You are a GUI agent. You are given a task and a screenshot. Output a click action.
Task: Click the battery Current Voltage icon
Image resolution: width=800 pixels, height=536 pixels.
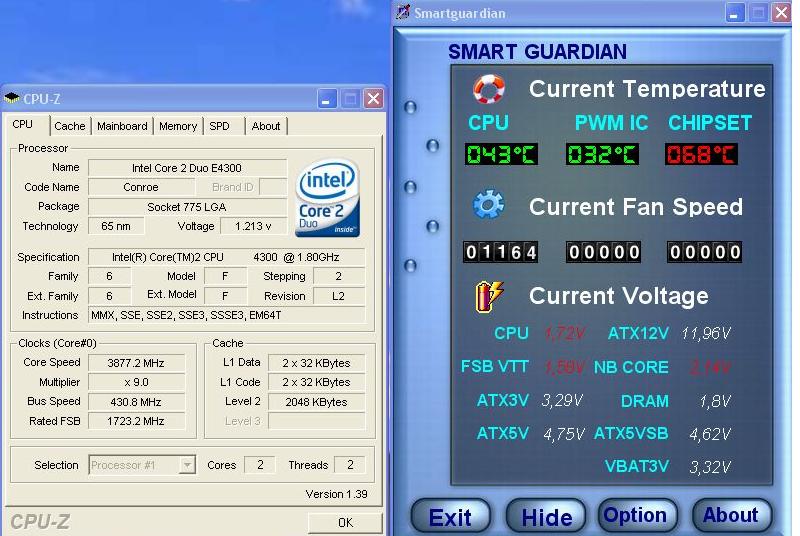tap(489, 296)
